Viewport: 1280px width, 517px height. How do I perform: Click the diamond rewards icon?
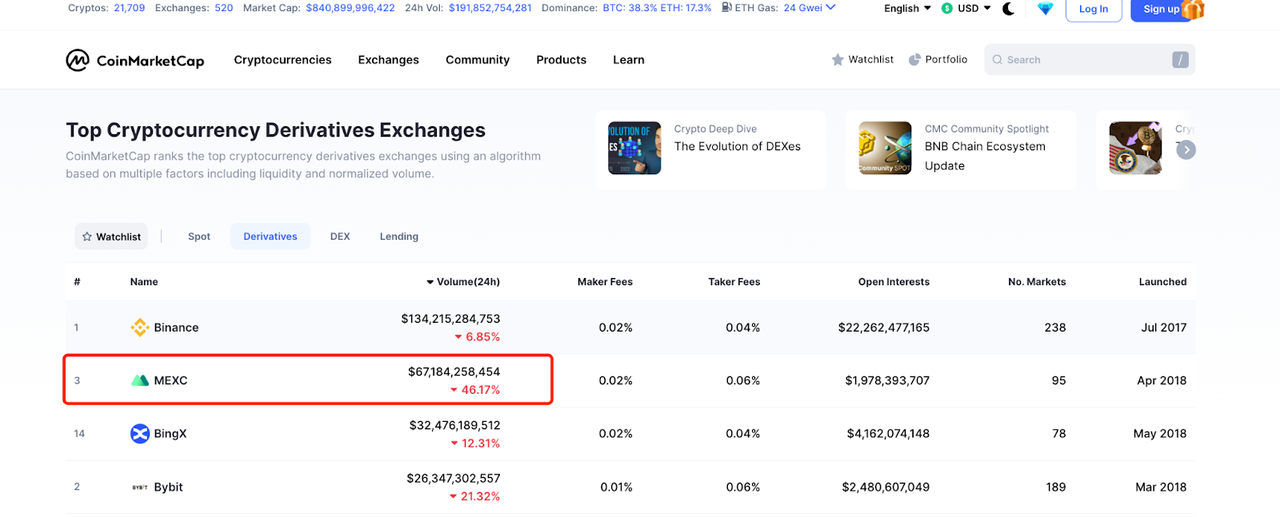[x=1045, y=9]
